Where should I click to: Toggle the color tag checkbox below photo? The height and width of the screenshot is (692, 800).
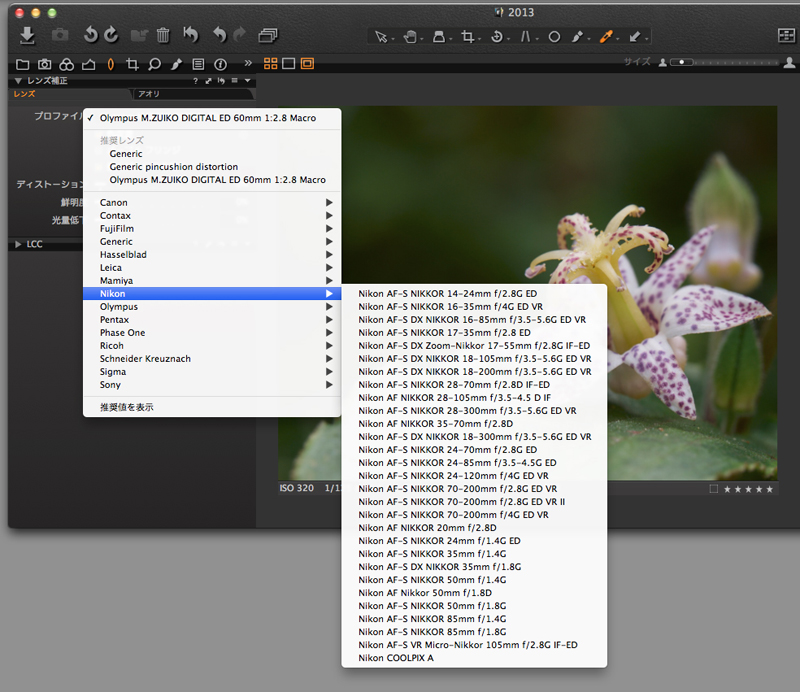713,489
